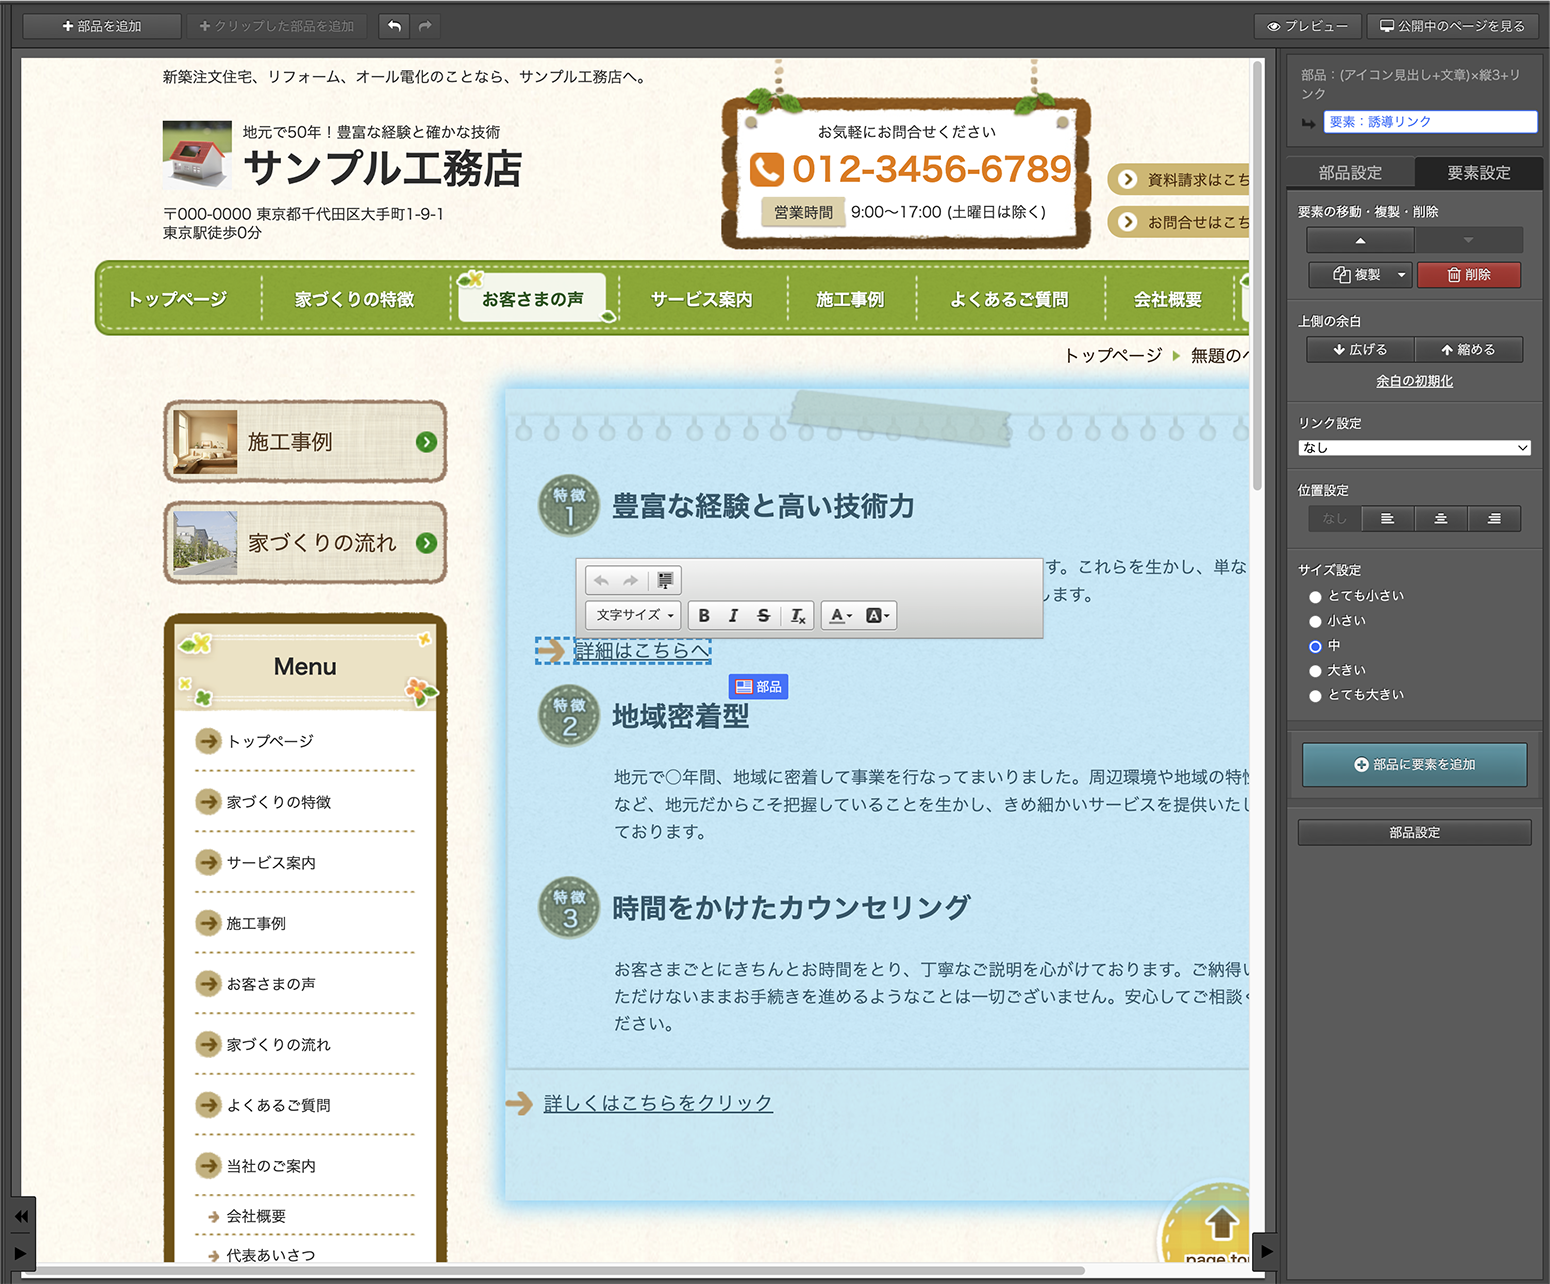Choose the とても大きい size option

[1315, 695]
